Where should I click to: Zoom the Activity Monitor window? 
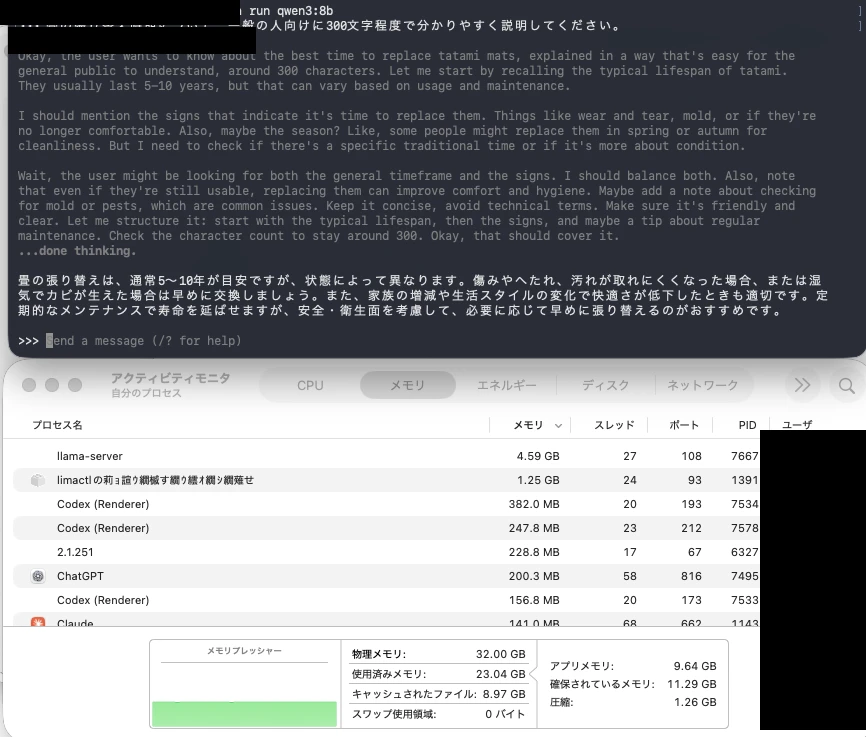75,385
